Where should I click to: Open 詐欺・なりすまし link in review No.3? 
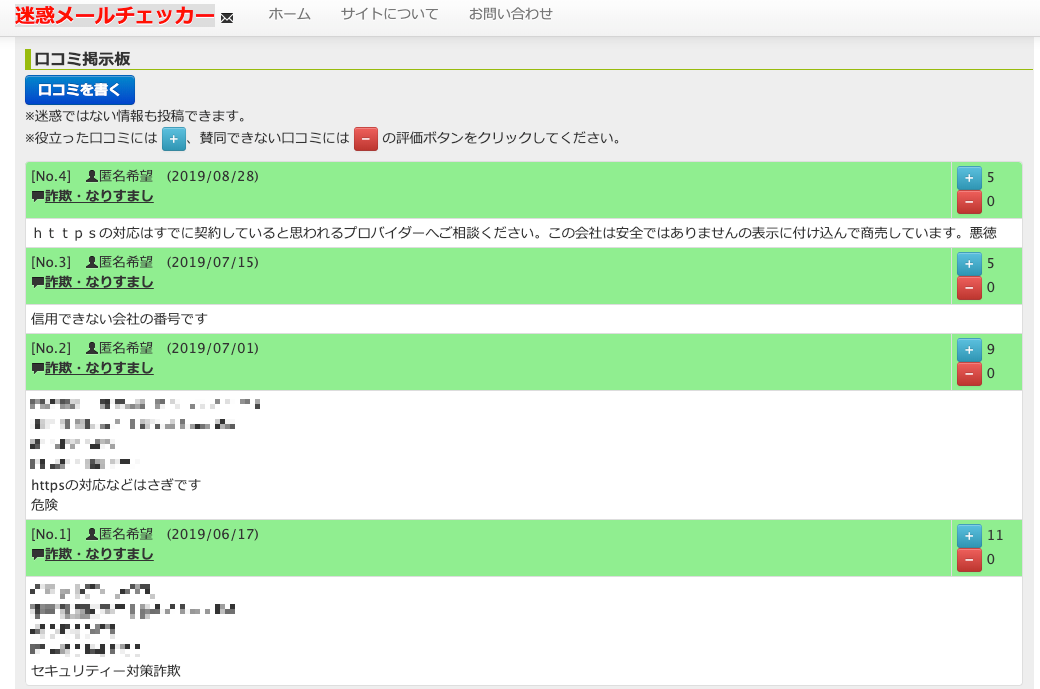point(99,282)
